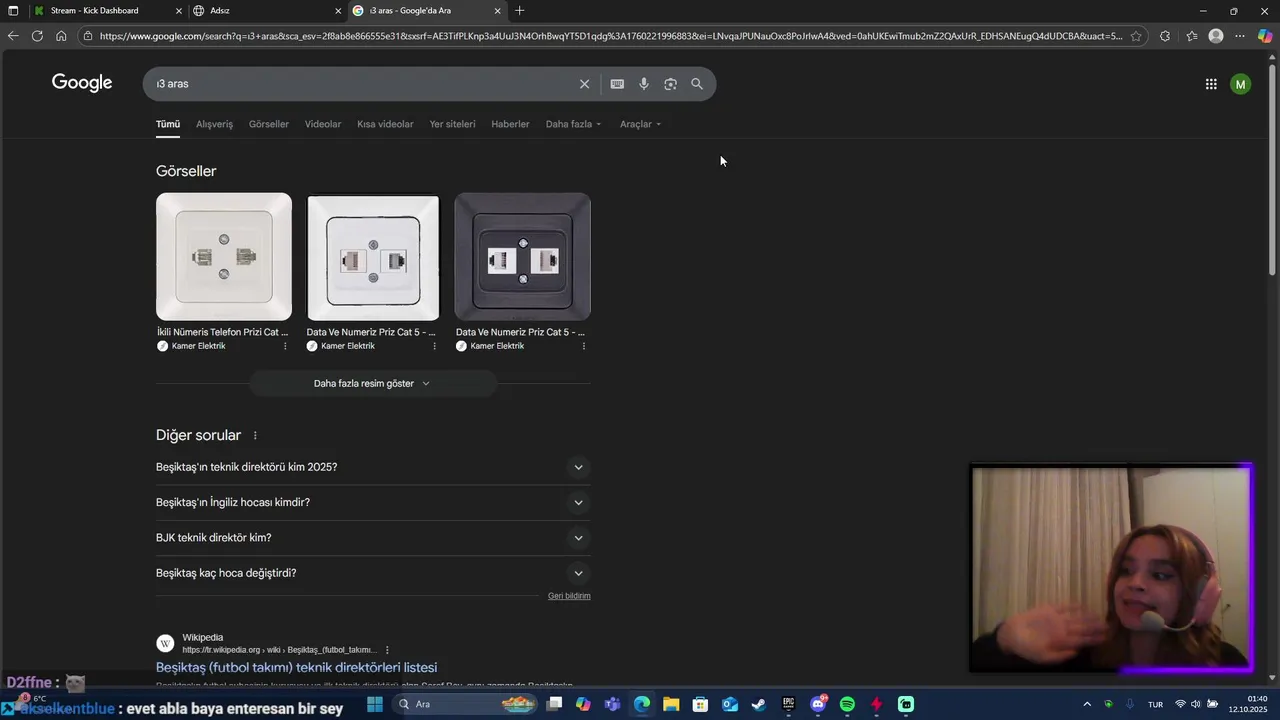1280x720 pixels.
Task: Open Google Lens image search
Action: (x=670, y=84)
